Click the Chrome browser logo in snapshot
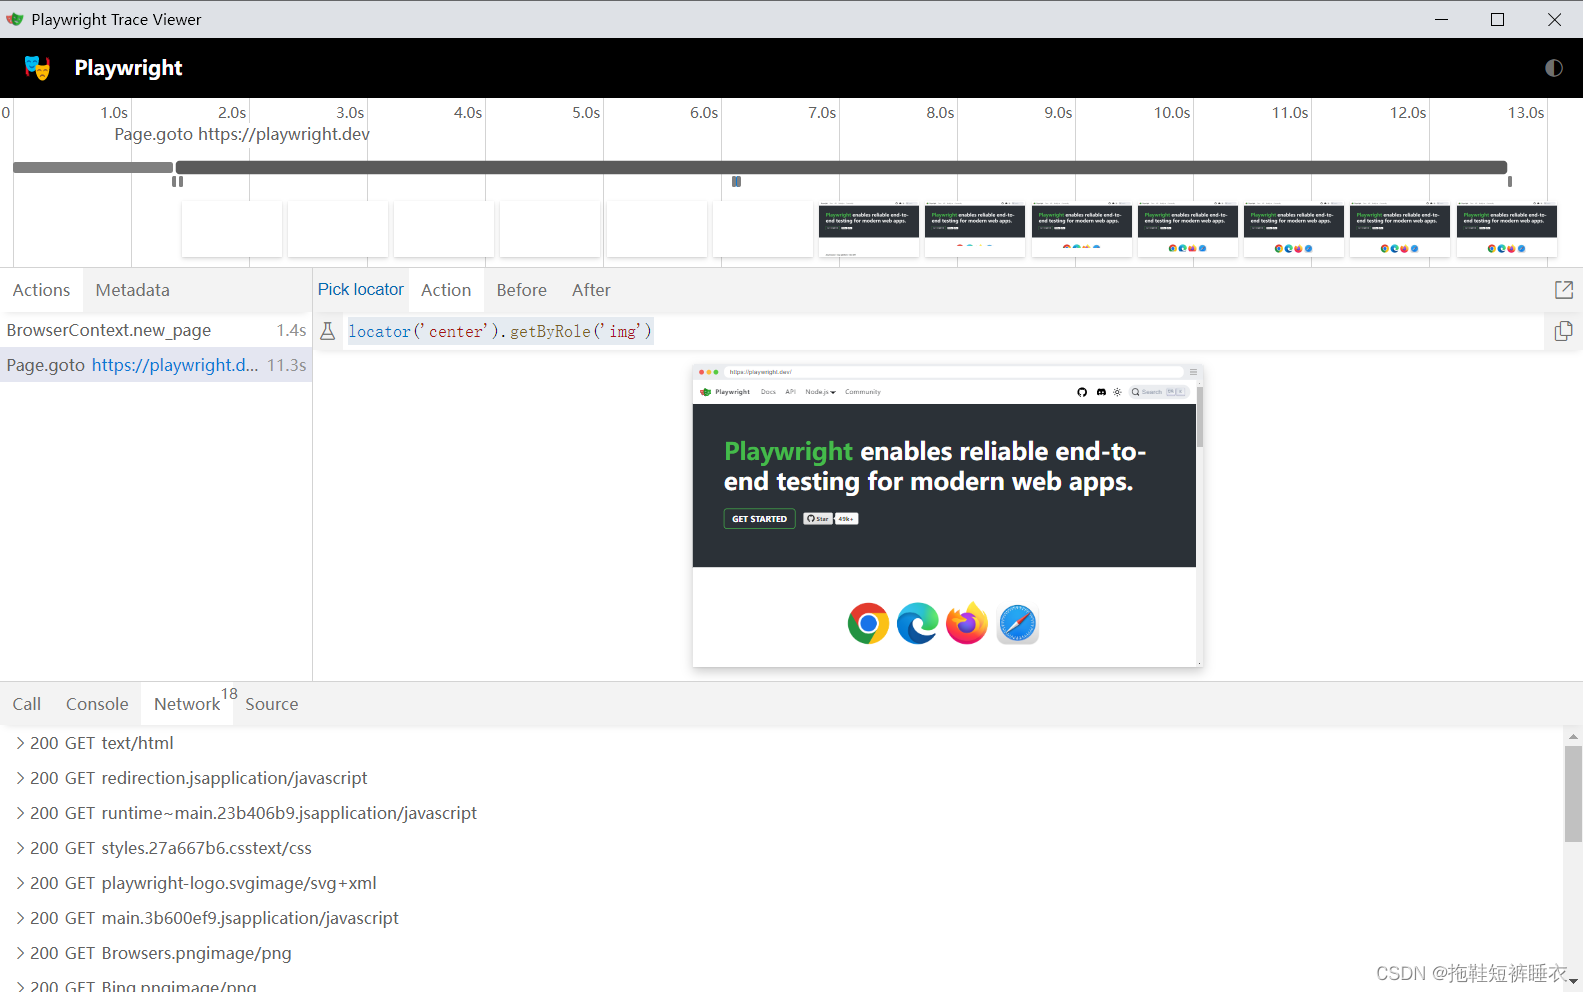The height and width of the screenshot is (992, 1583). click(x=868, y=624)
